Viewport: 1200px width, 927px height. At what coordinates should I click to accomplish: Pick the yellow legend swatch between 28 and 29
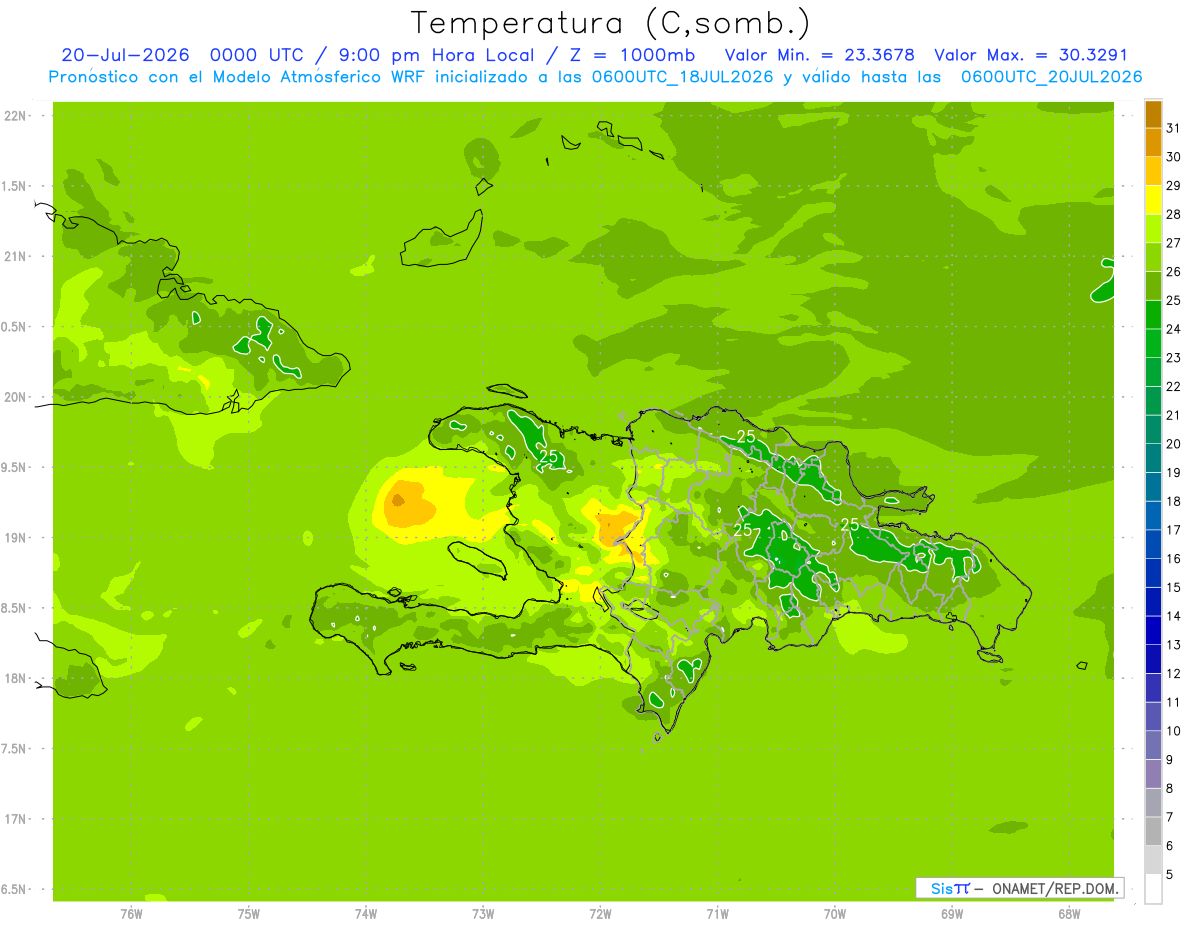tap(1153, 200)
